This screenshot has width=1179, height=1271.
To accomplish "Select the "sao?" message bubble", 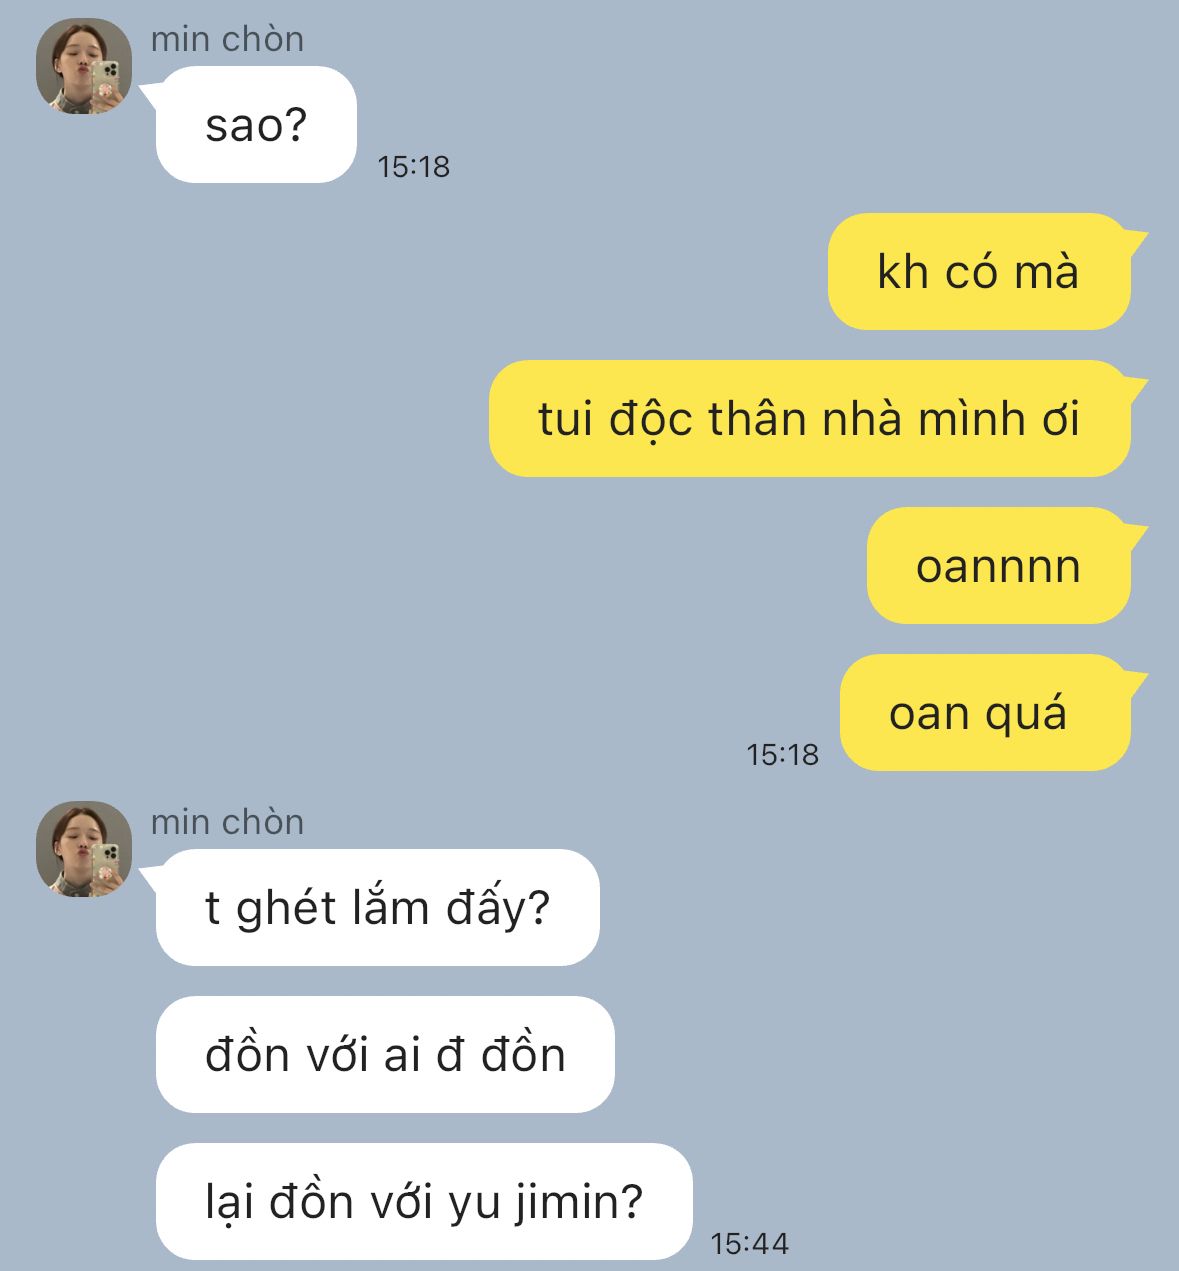I will click(x=256, y=125).
